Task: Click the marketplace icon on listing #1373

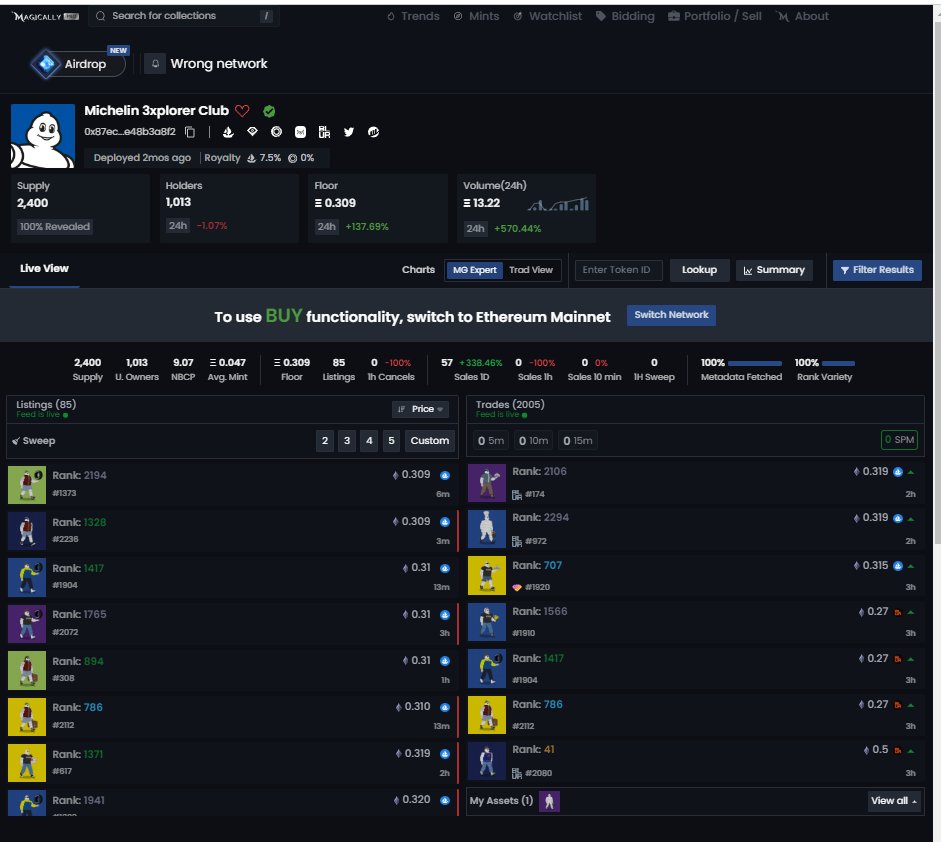Action: 445,475
